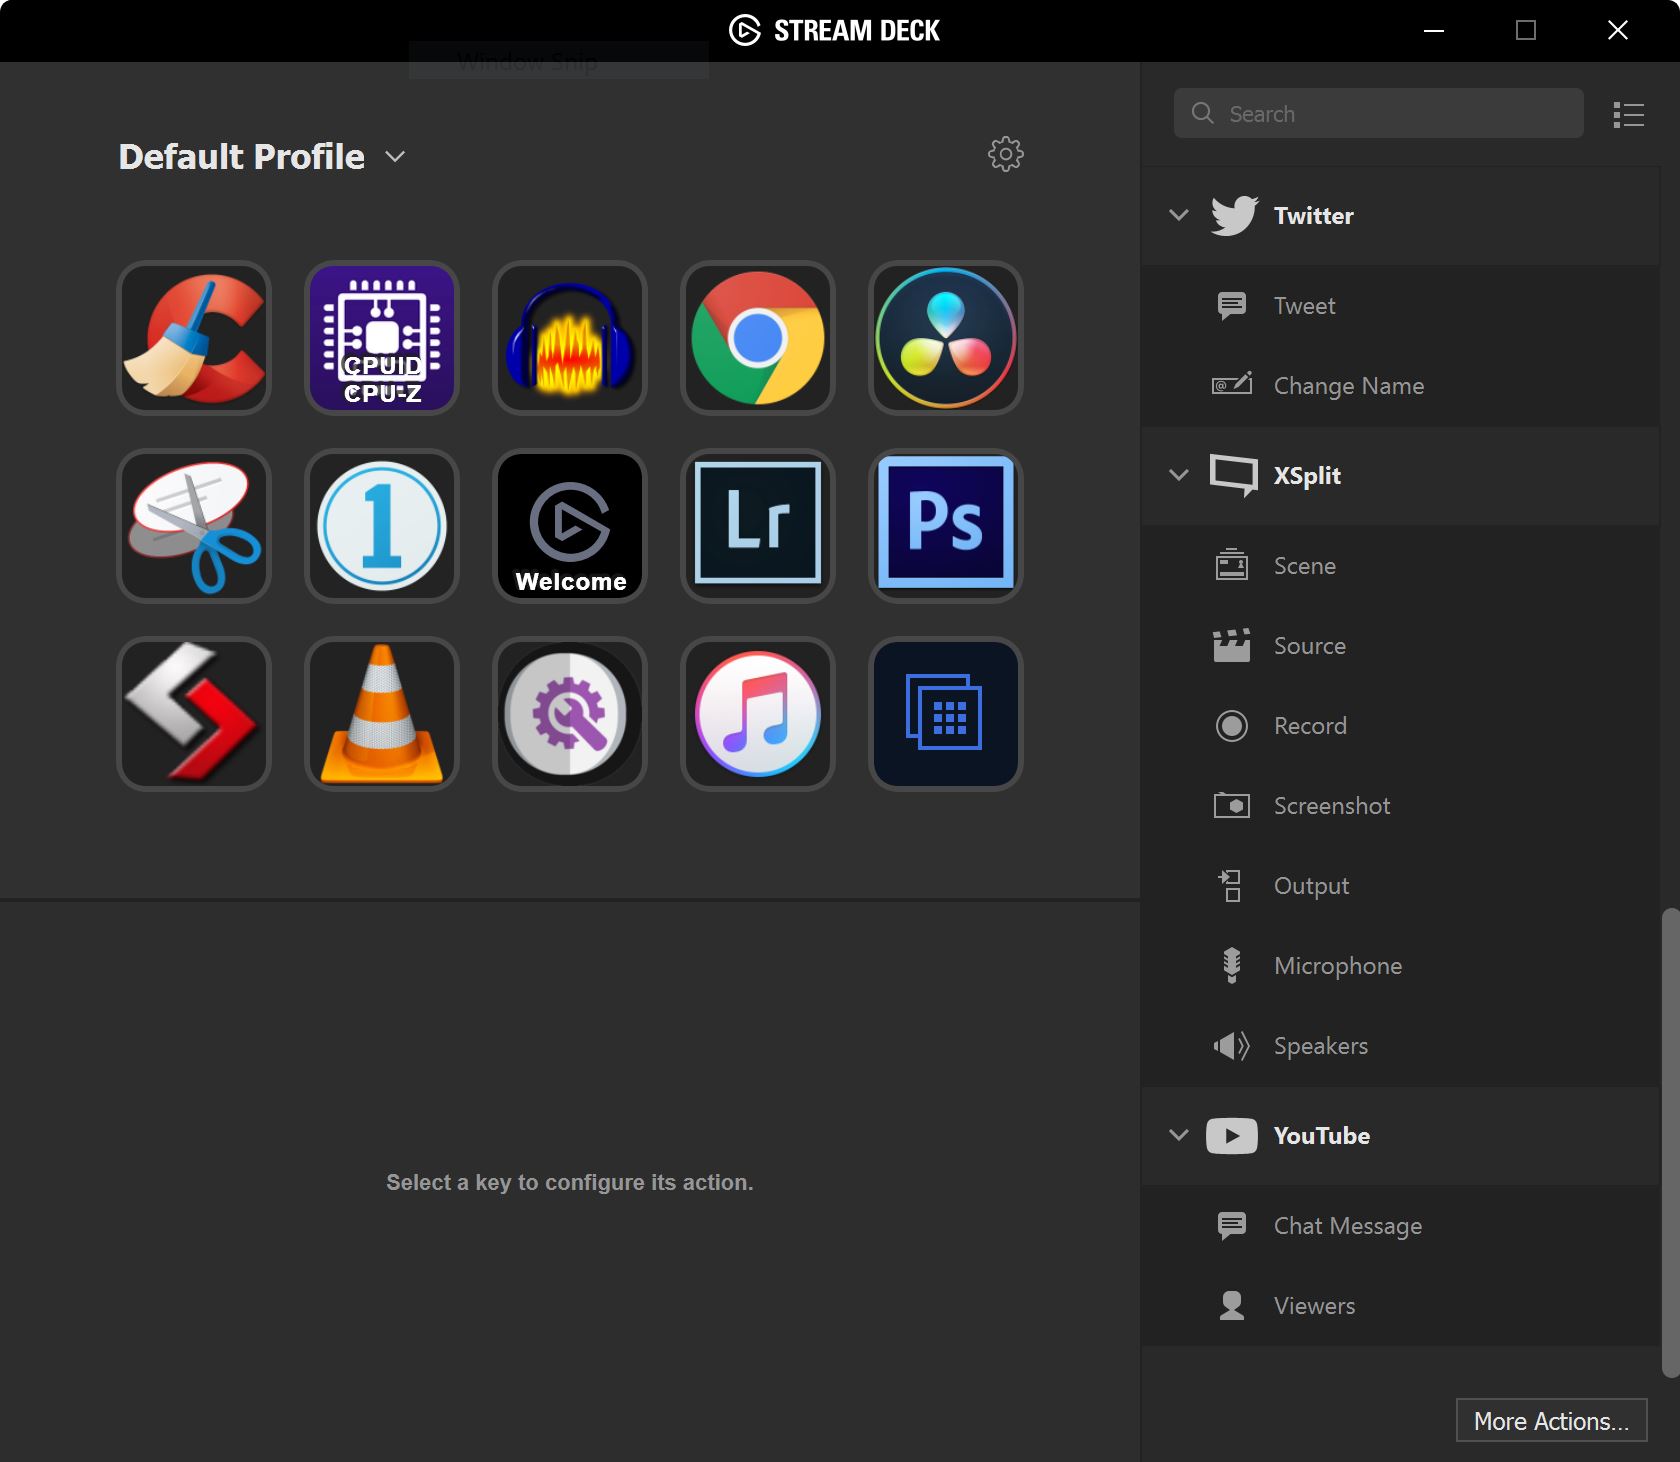Select the Tweet action label
1680x1462 pixels.
[1305, 306]
